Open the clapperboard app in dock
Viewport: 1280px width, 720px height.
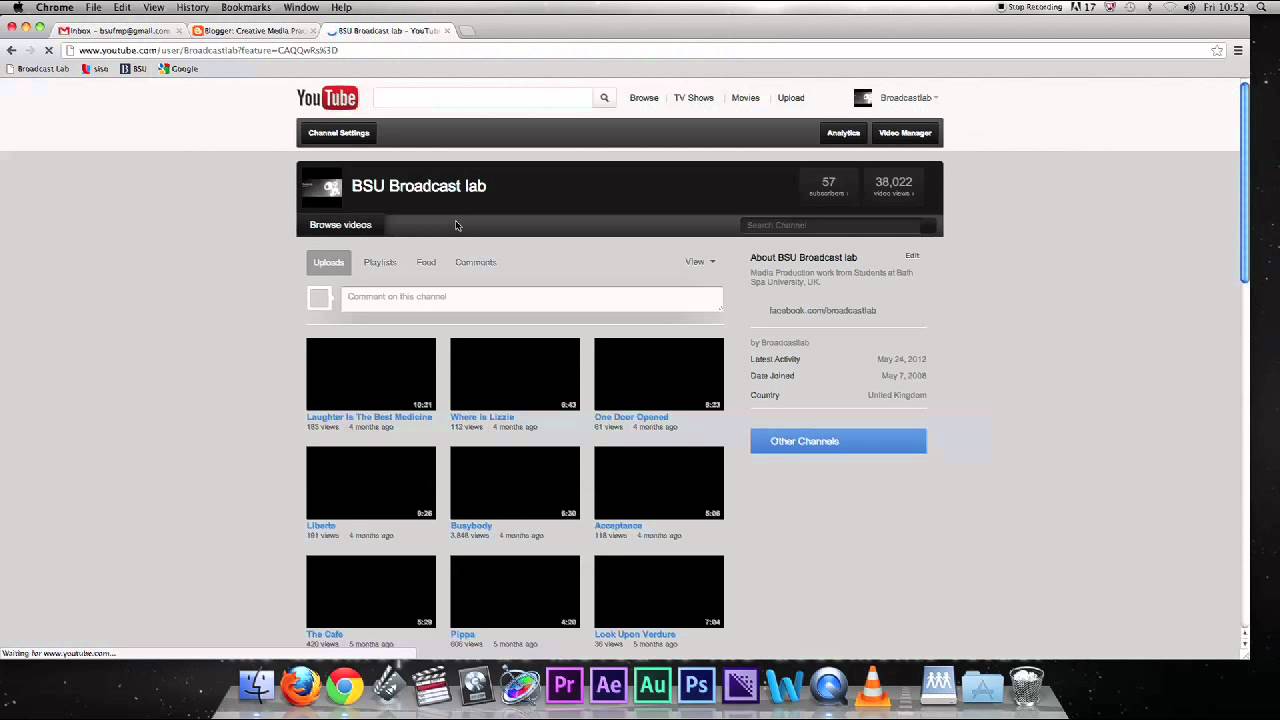click(x=432, y=686)
